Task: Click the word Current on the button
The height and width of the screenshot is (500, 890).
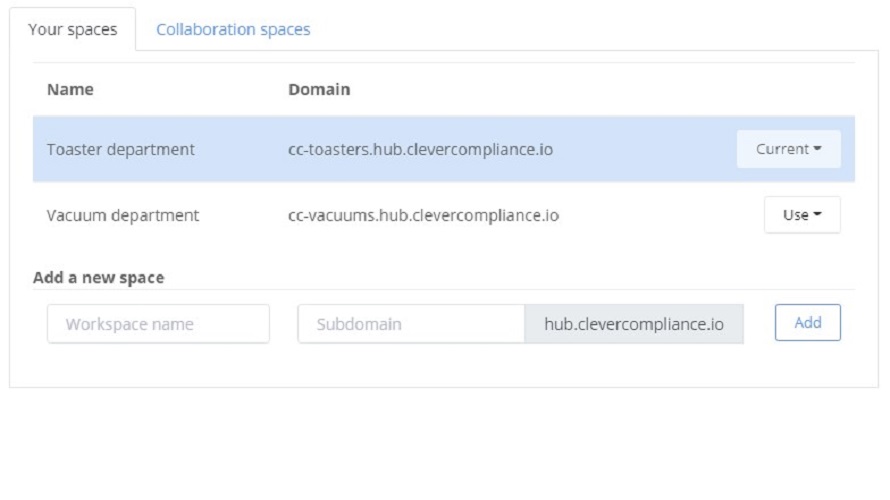Action: 782,149
